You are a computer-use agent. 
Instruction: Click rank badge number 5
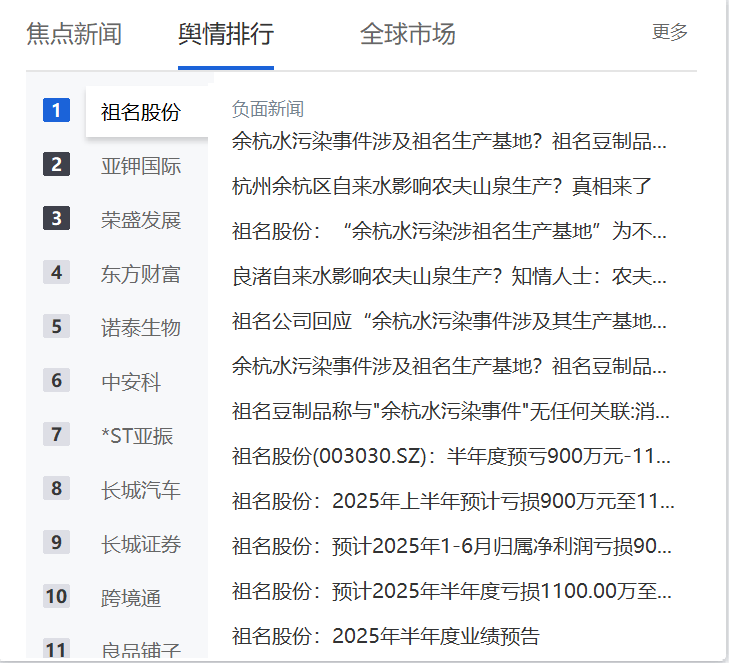(x=56, y=326)
